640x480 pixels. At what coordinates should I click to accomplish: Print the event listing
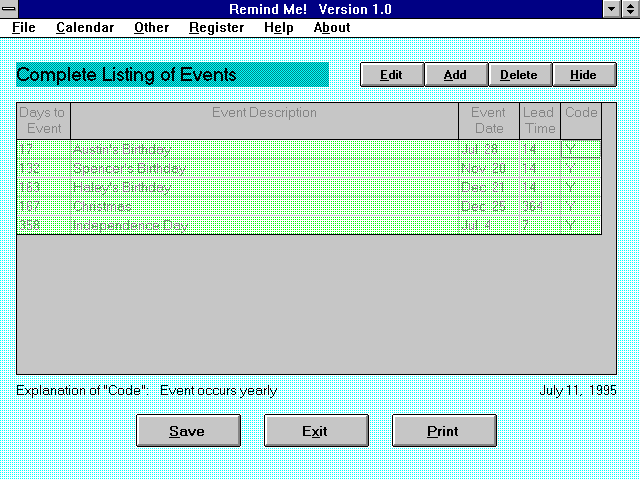coord(443,431)
